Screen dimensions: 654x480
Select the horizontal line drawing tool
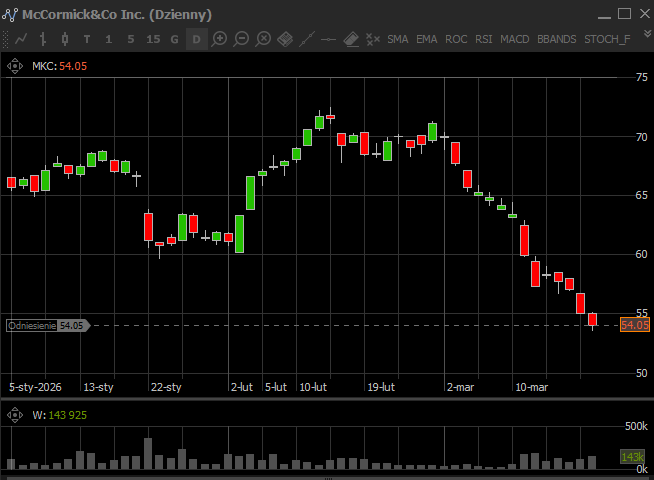pos(329,39)
